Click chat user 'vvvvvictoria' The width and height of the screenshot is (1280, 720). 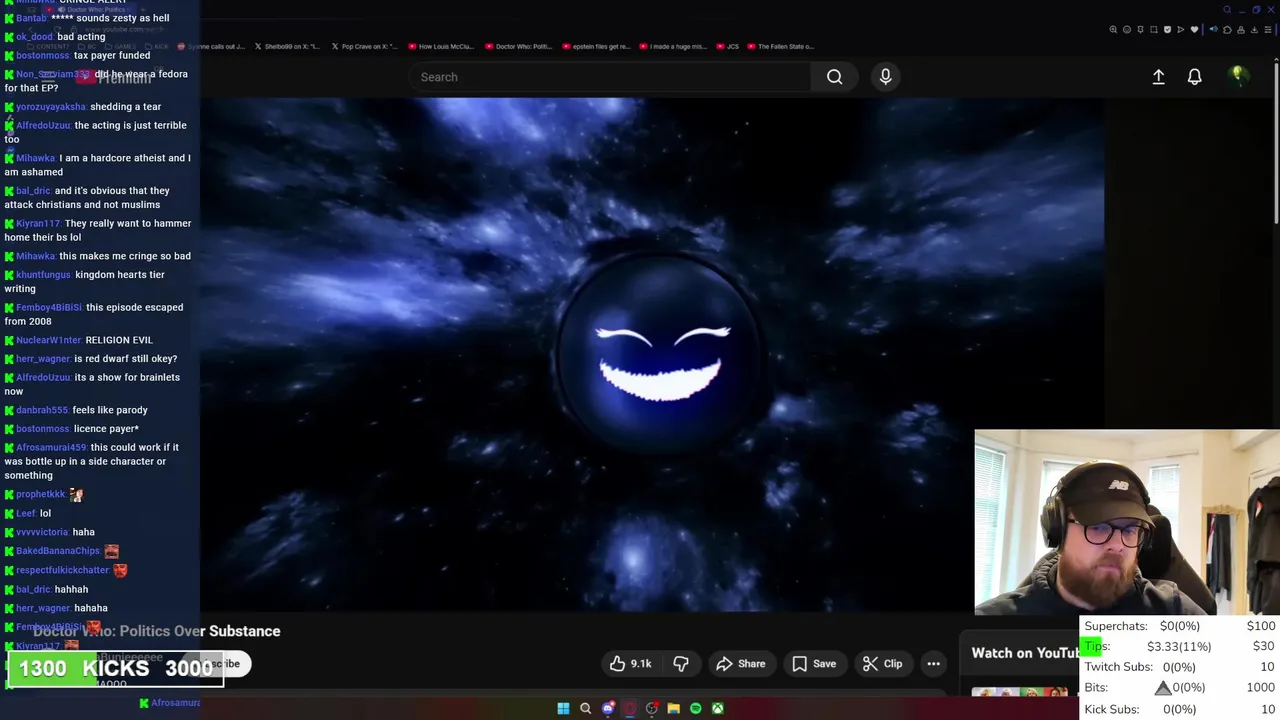click(x=42, y=532)
